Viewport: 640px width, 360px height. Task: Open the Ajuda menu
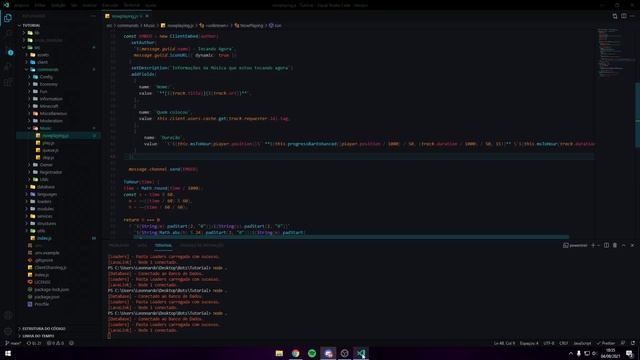pos(151,5)
